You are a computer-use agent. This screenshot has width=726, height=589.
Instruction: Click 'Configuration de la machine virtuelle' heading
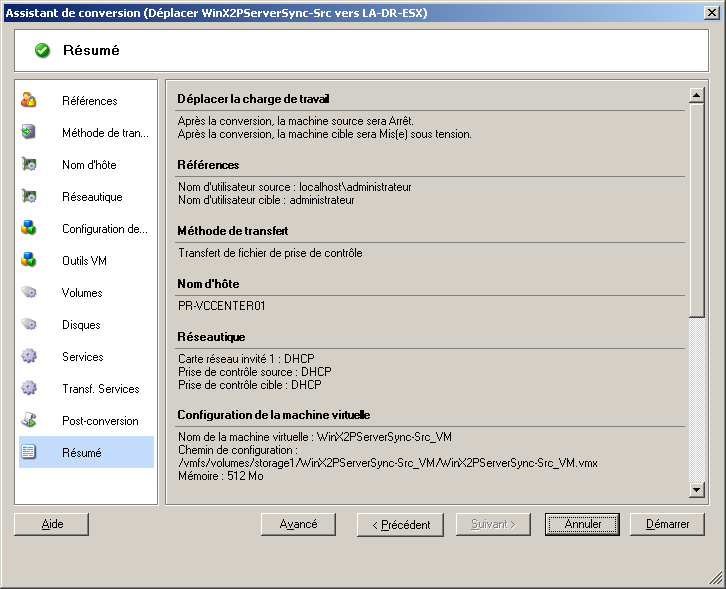[x=274, y=414]
